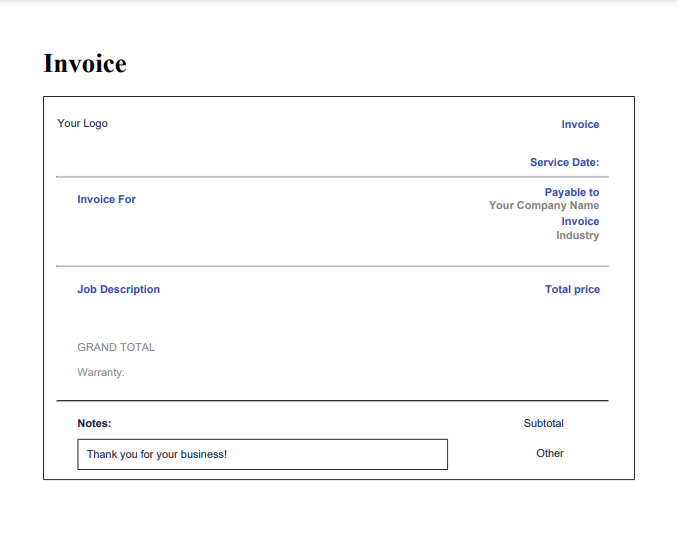The width and height of the screenshot is (677, 539).
Task: Click the Other label below Subtotal
Action: [x=550, y=453]
